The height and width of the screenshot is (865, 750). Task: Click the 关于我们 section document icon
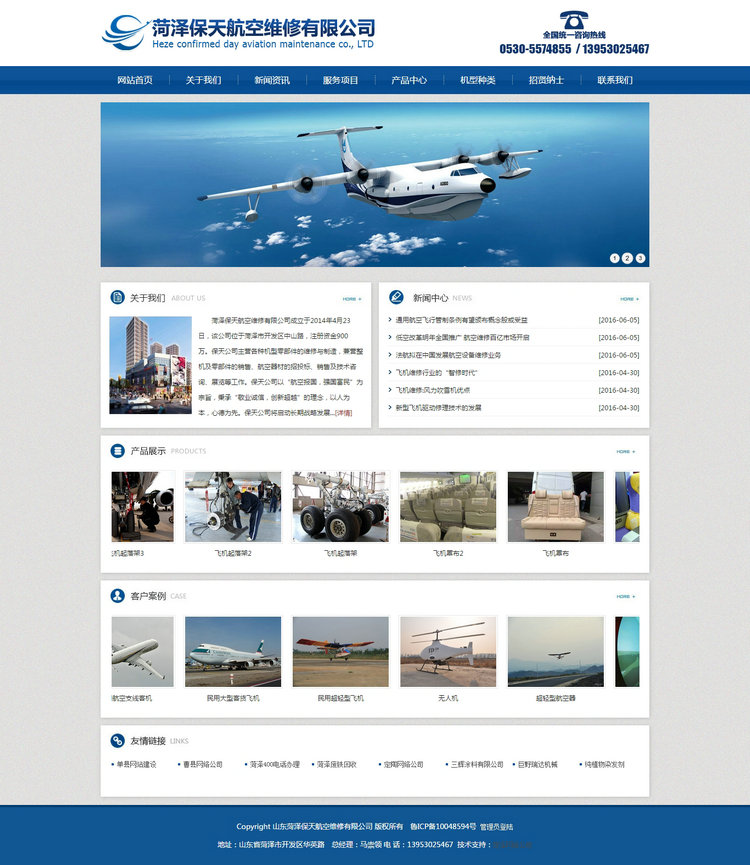click(x=117, y=297)
